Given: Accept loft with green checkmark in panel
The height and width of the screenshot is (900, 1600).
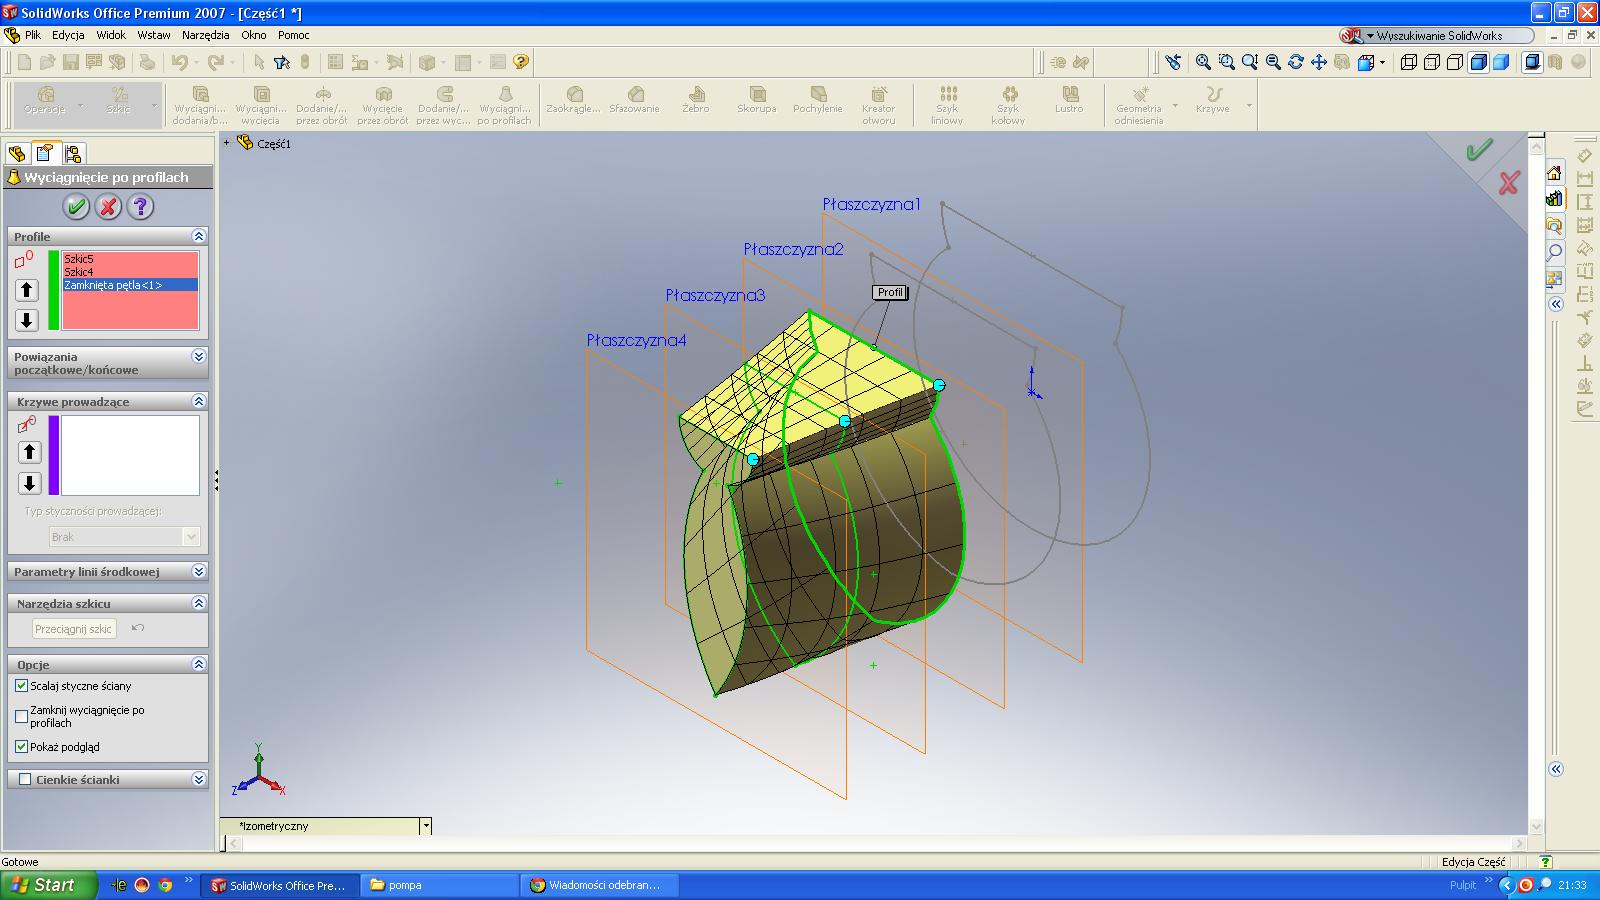Looking at the screenshot, I should pyautogui.click(x=76, y=207).
